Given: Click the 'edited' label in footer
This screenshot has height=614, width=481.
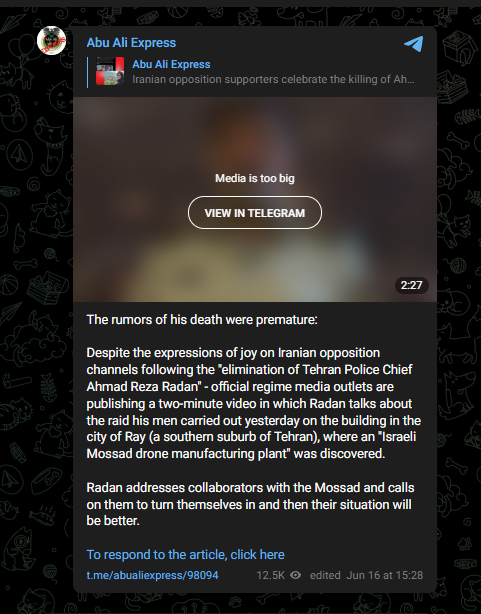Looking at the screenshot, I should click(325, 575).
